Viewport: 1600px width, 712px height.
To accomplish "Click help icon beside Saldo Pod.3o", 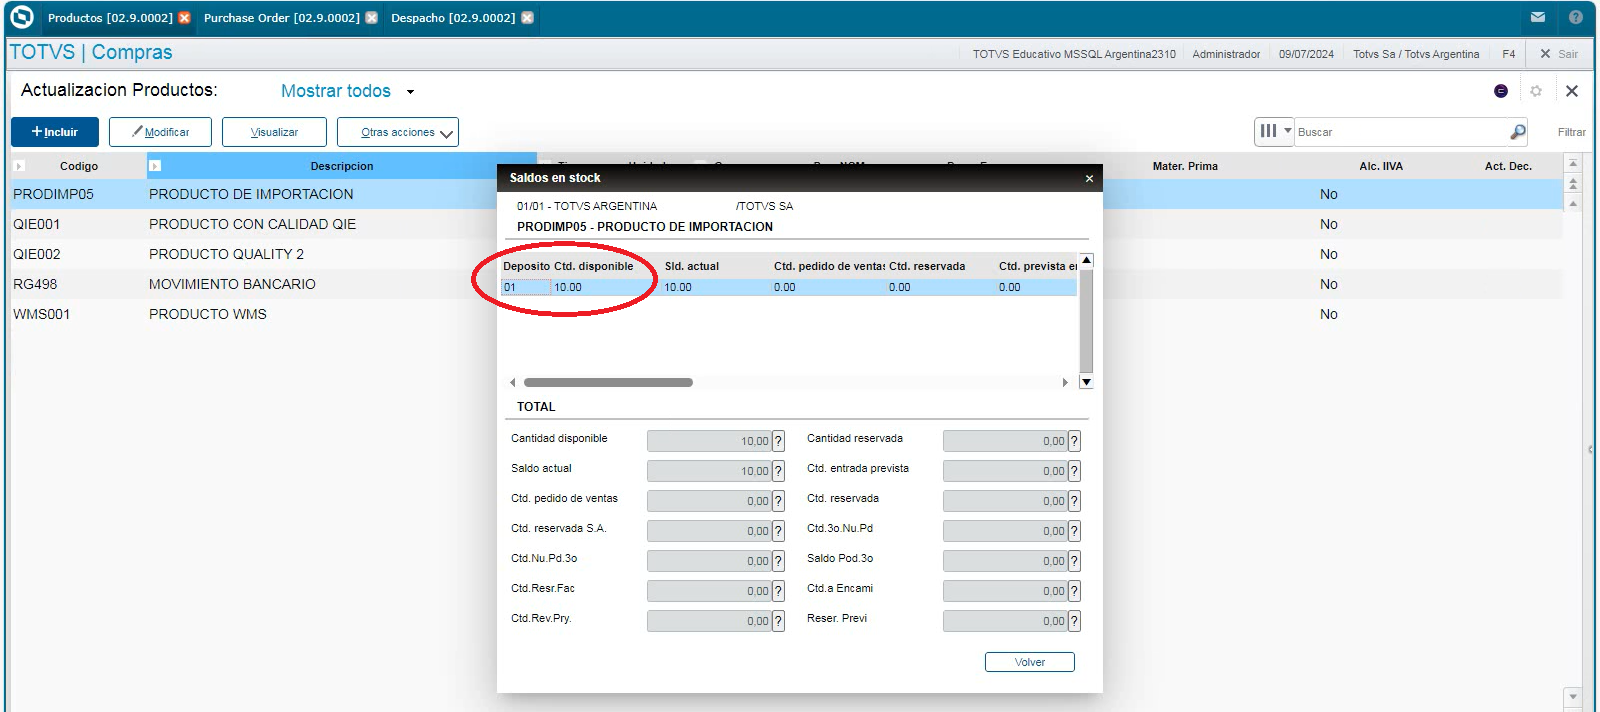I will [x=1074, y=561].
